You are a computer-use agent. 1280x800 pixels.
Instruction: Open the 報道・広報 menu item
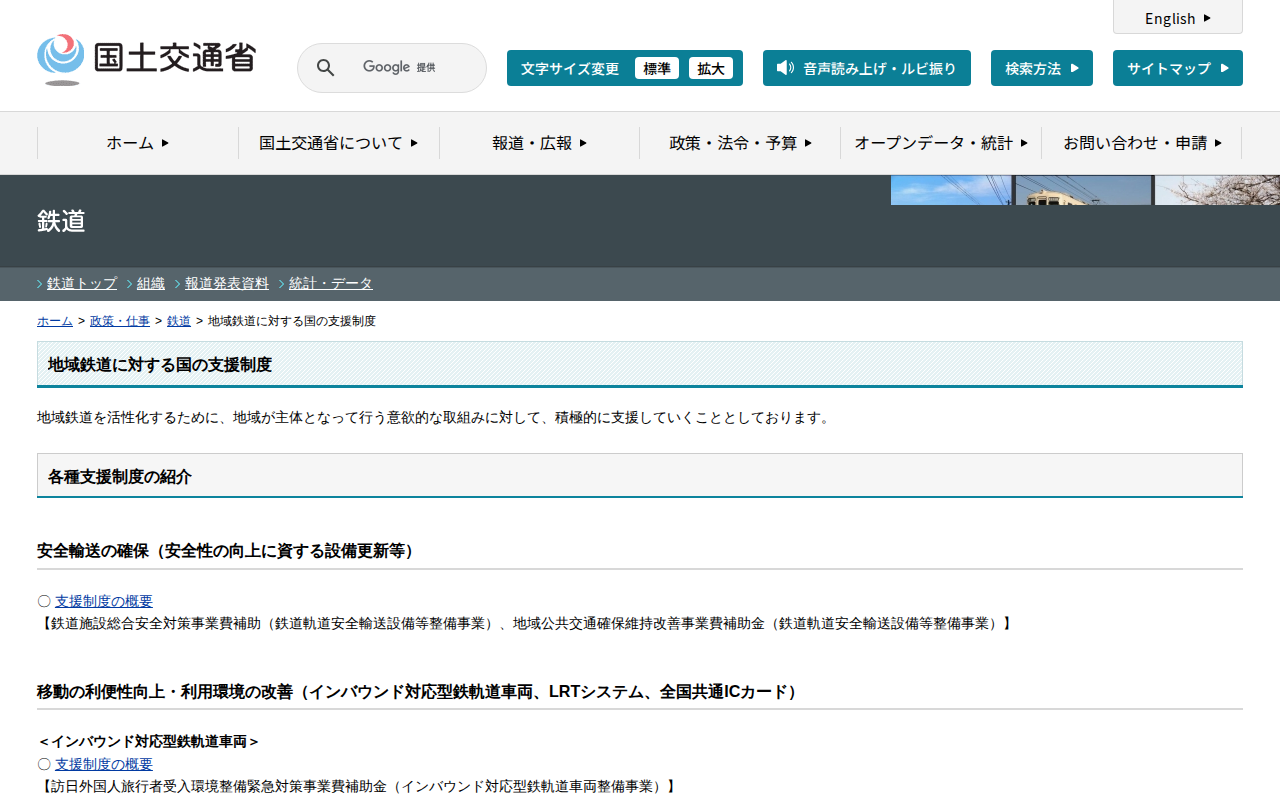[x=539, y=143]
